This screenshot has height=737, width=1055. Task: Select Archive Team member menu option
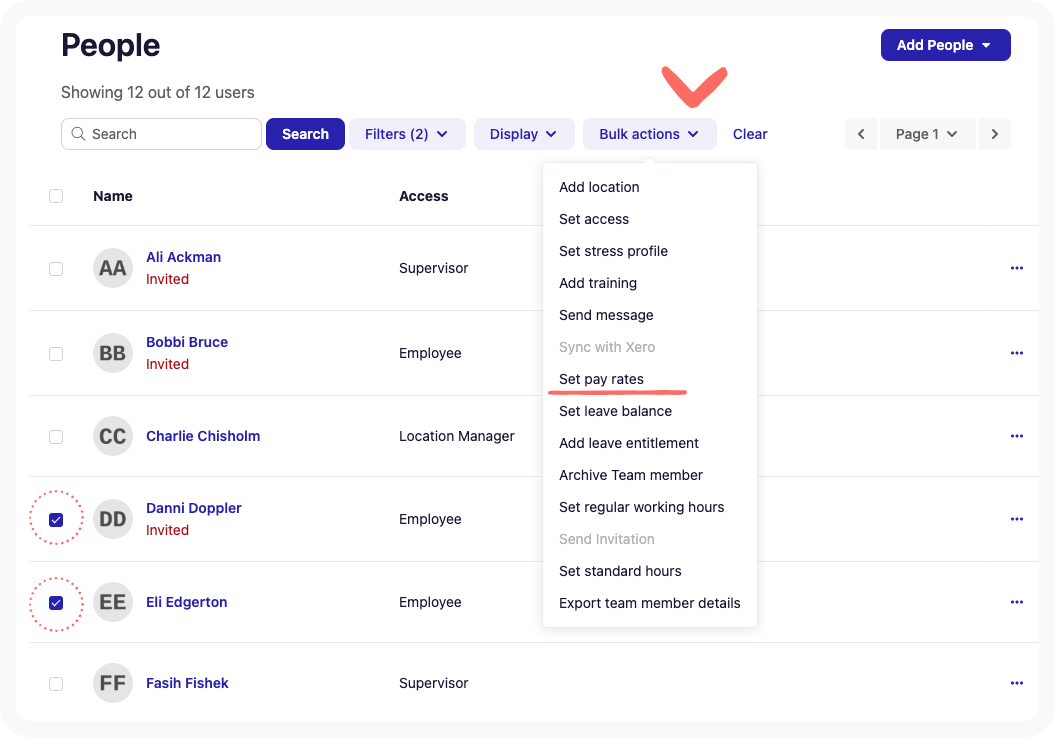pyautogui.click(x=630, y=475)
